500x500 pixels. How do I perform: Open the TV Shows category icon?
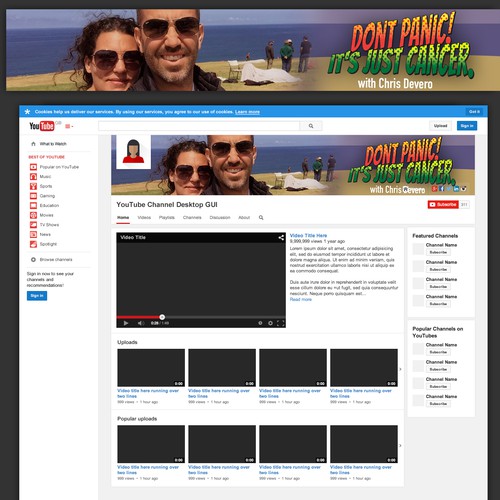coord(33,225)
